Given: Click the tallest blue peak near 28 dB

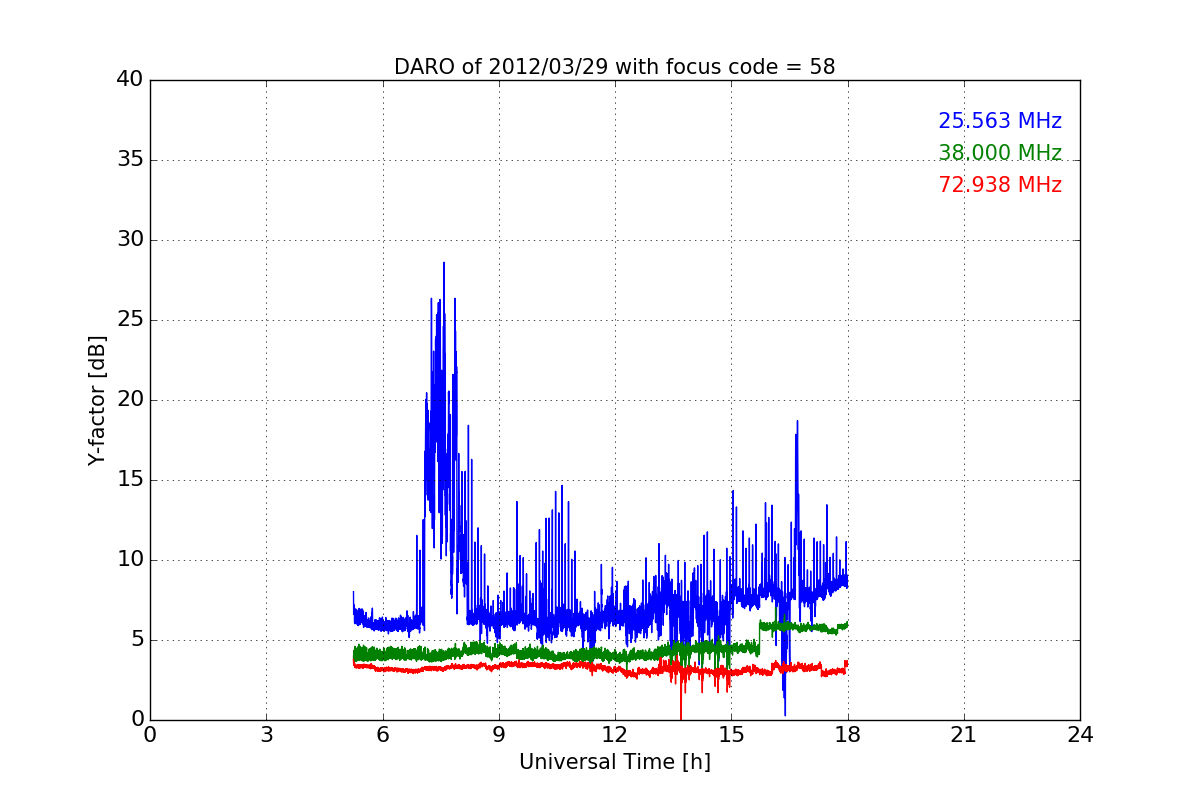Looking at the screenshot, I should coord(444,265).
